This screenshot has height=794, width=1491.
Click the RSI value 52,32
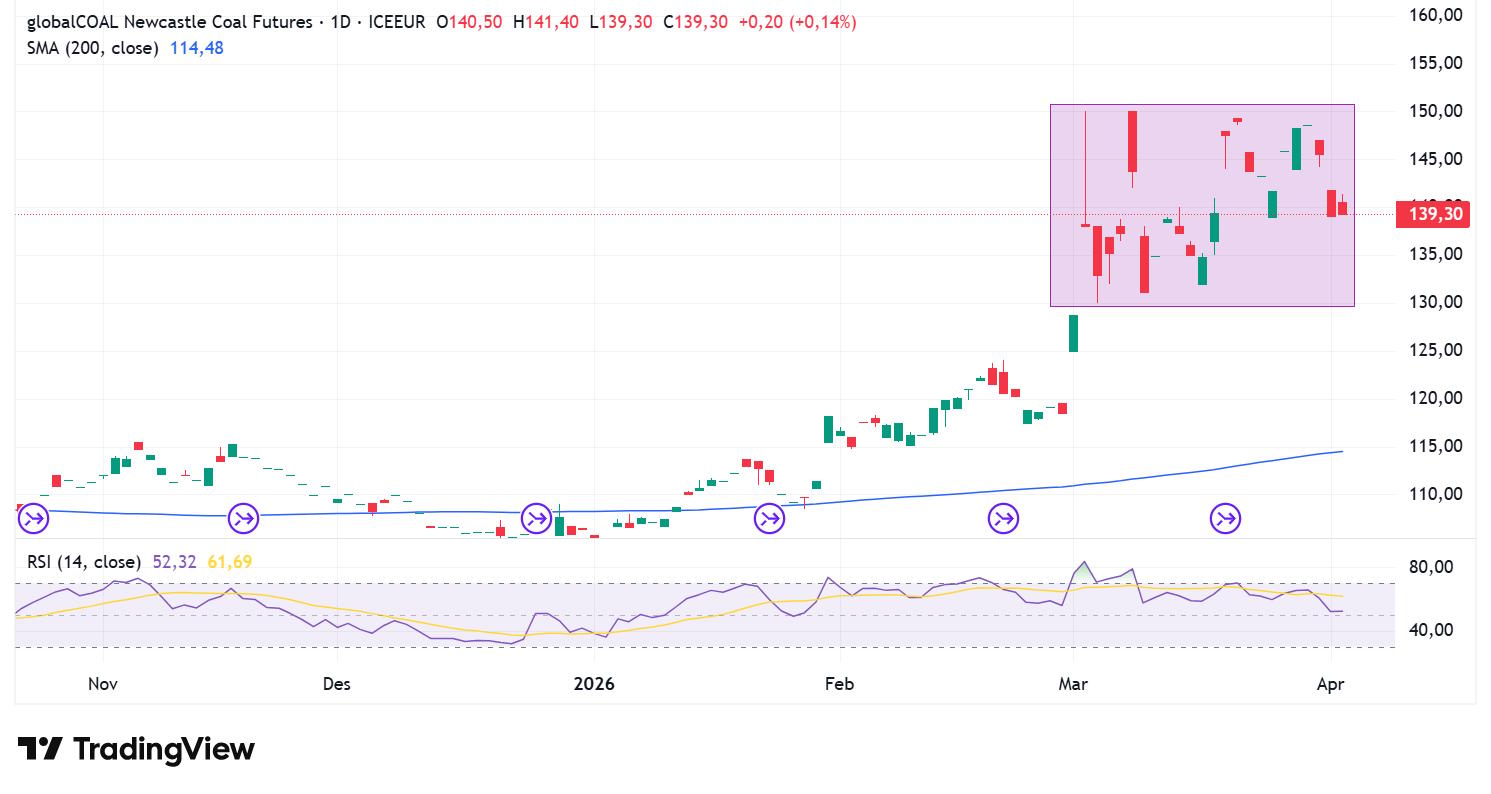click(x=175, y=562)
